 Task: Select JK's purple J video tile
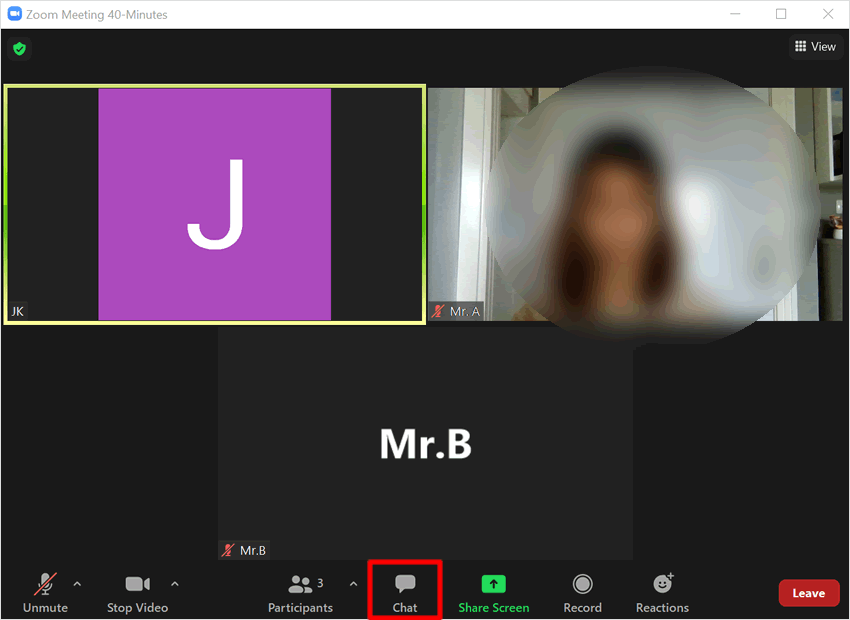(215, 204)
